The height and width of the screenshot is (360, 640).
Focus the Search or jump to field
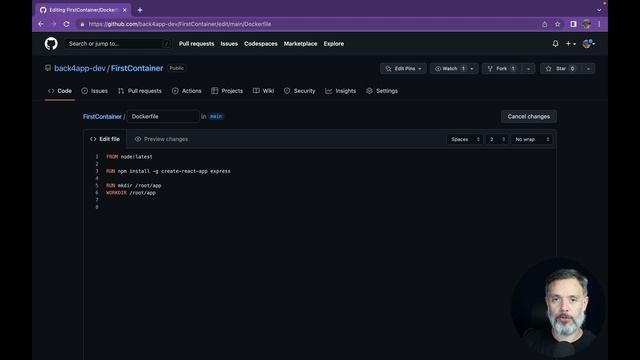point(118,44)
